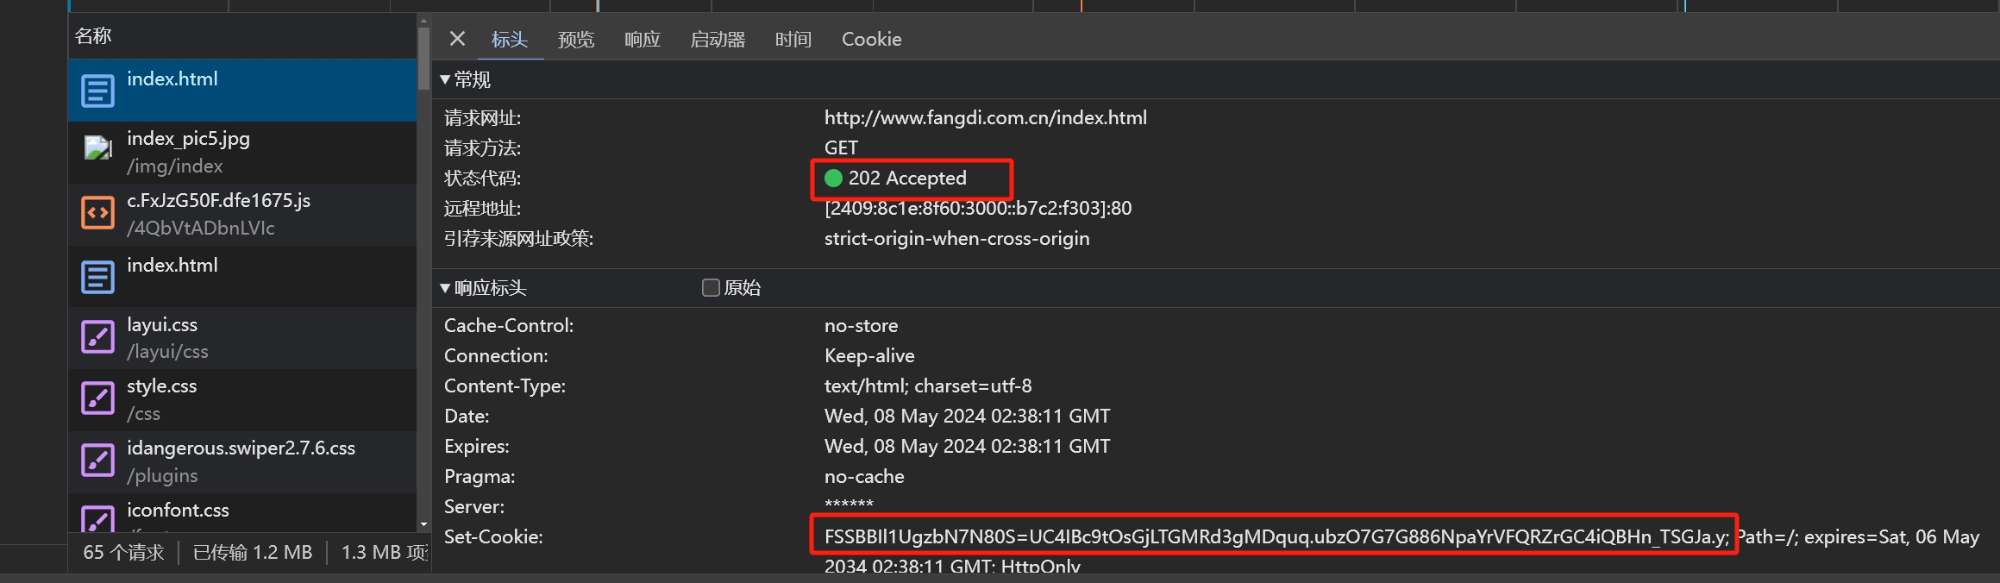This screenshot has height=583, width=2000.
Task: Click the remote address [2409:8c1e:8f60:3000::b7c2:f303]:80
Action: click(978, 208)
